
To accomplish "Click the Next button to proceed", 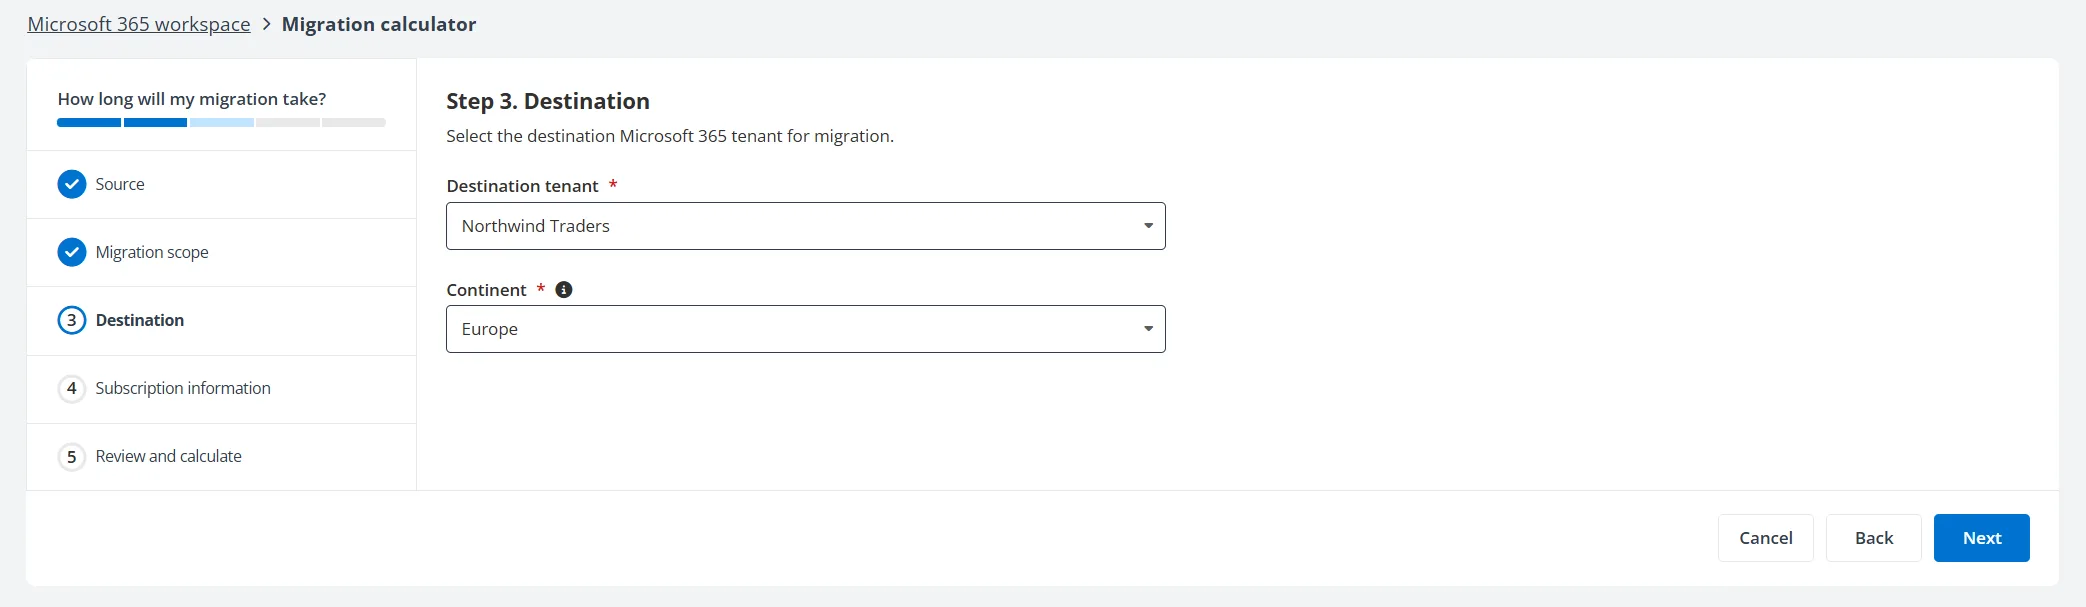I will 1981,537.
